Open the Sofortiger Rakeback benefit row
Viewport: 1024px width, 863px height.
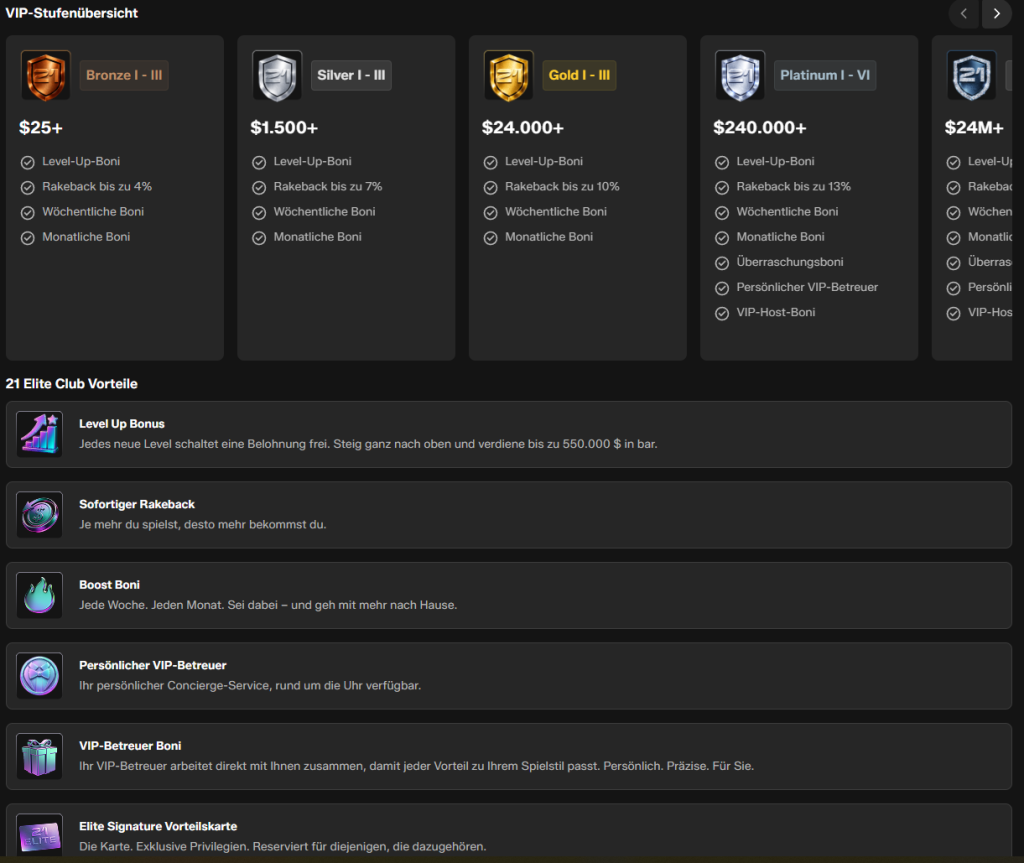[x=509, y=515]
